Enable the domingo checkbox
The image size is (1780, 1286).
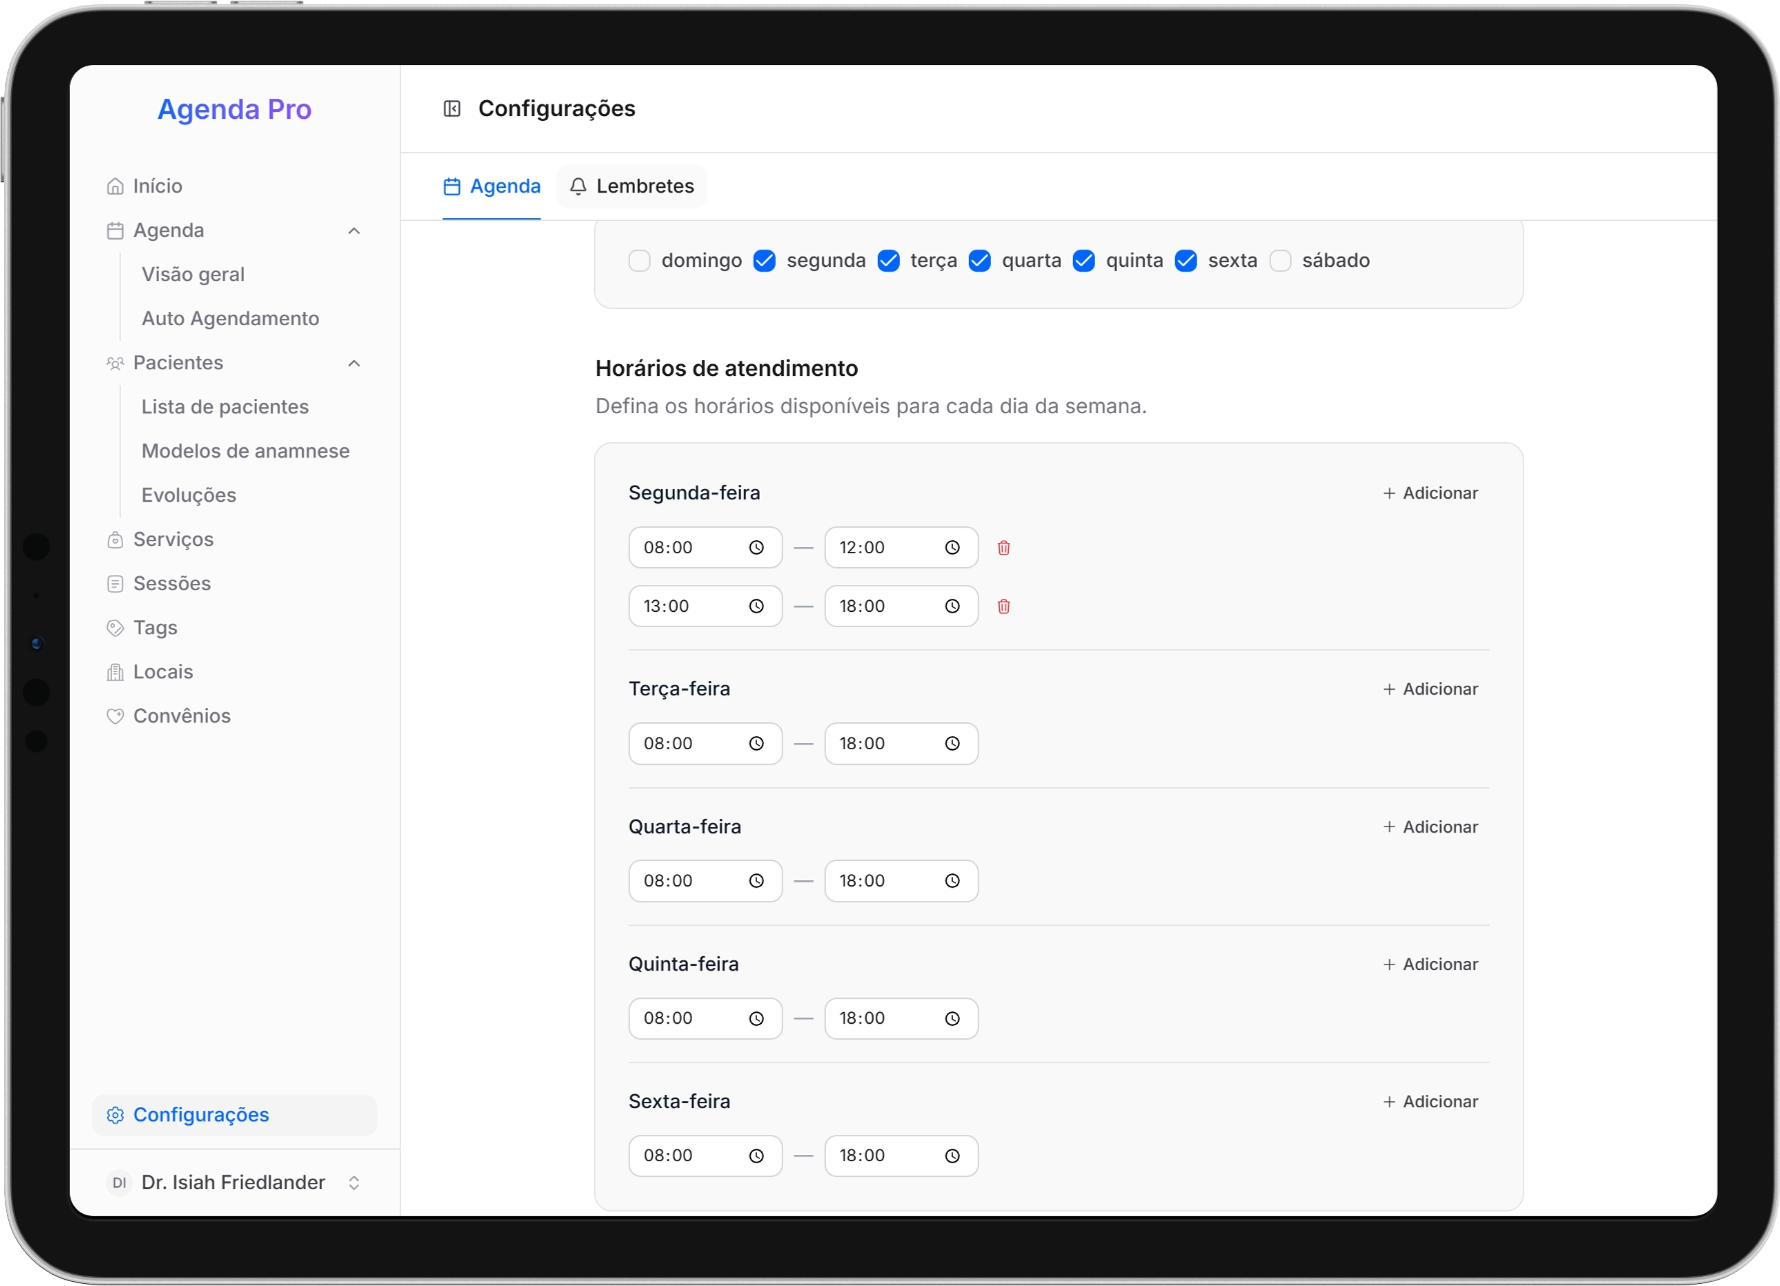[640, 261]
